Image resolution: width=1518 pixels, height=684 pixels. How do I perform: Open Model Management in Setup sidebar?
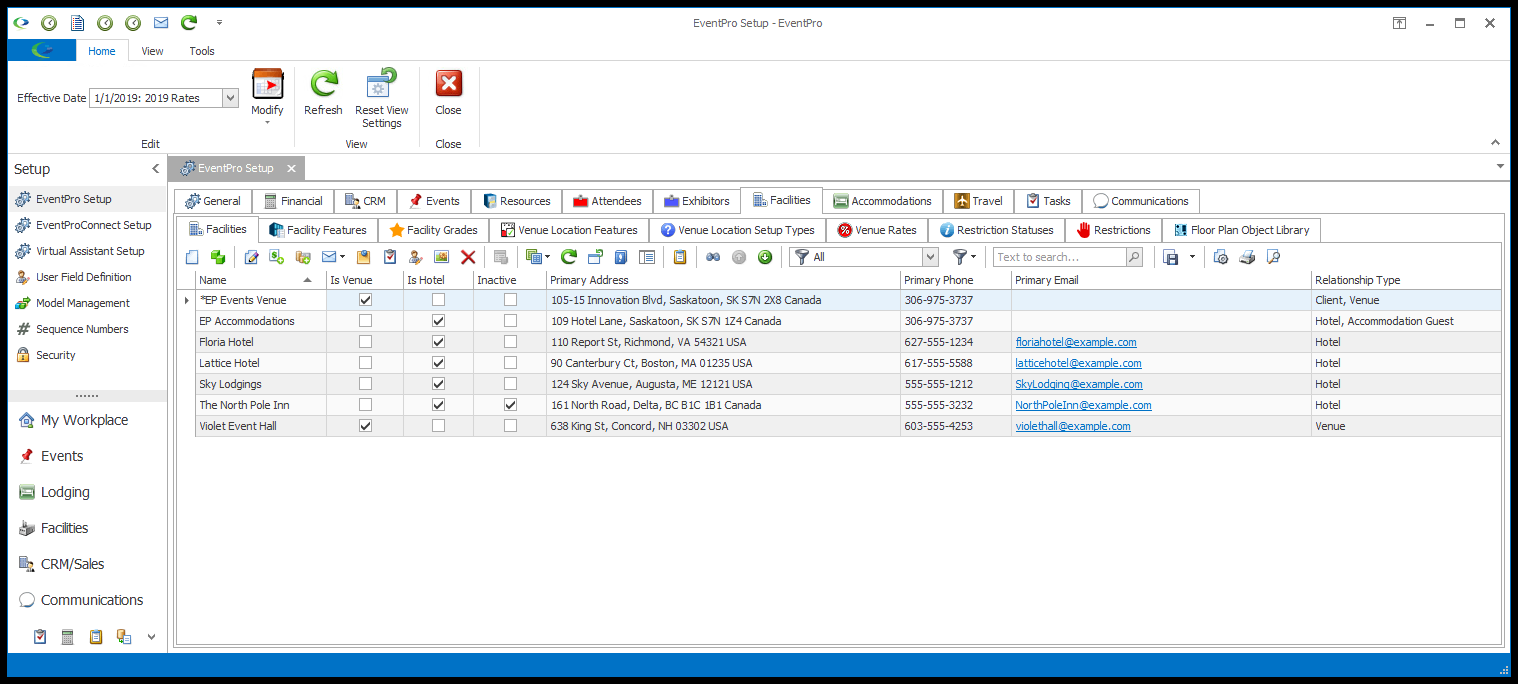click(x=83, y=303)
